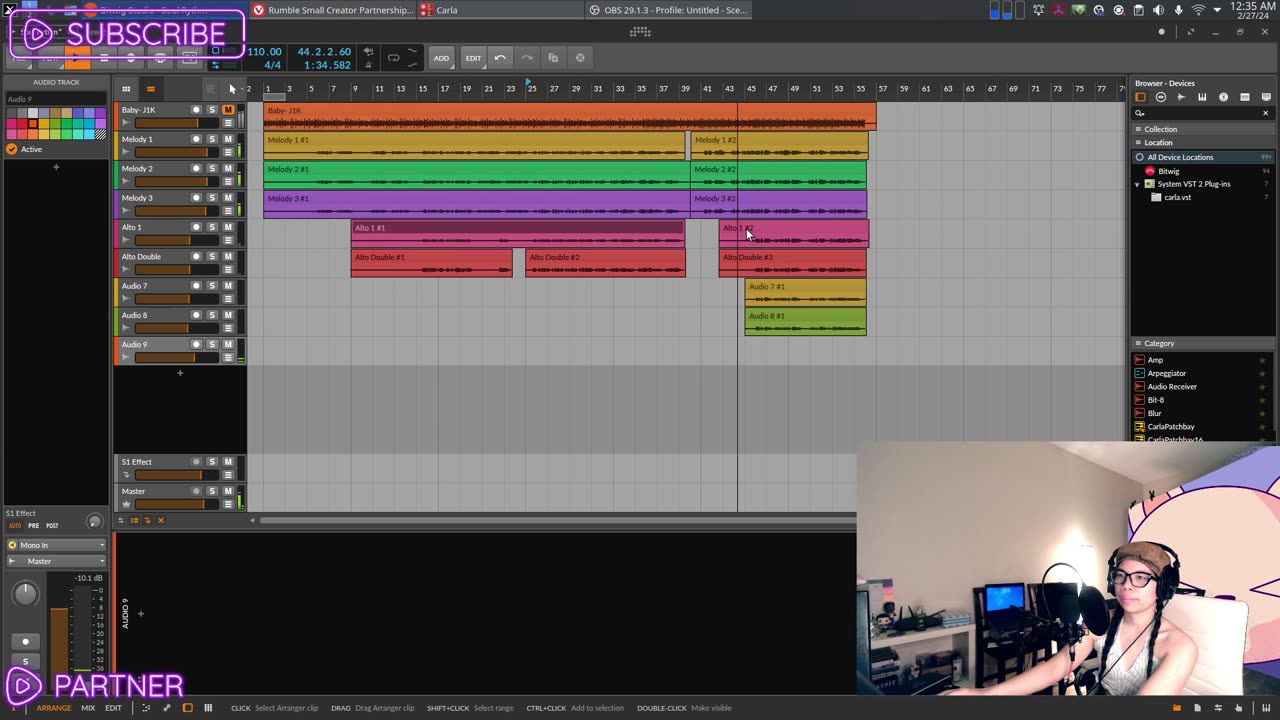Mute the Melody 3 track
1280x720 pixels.
click(x=228, y=197)
